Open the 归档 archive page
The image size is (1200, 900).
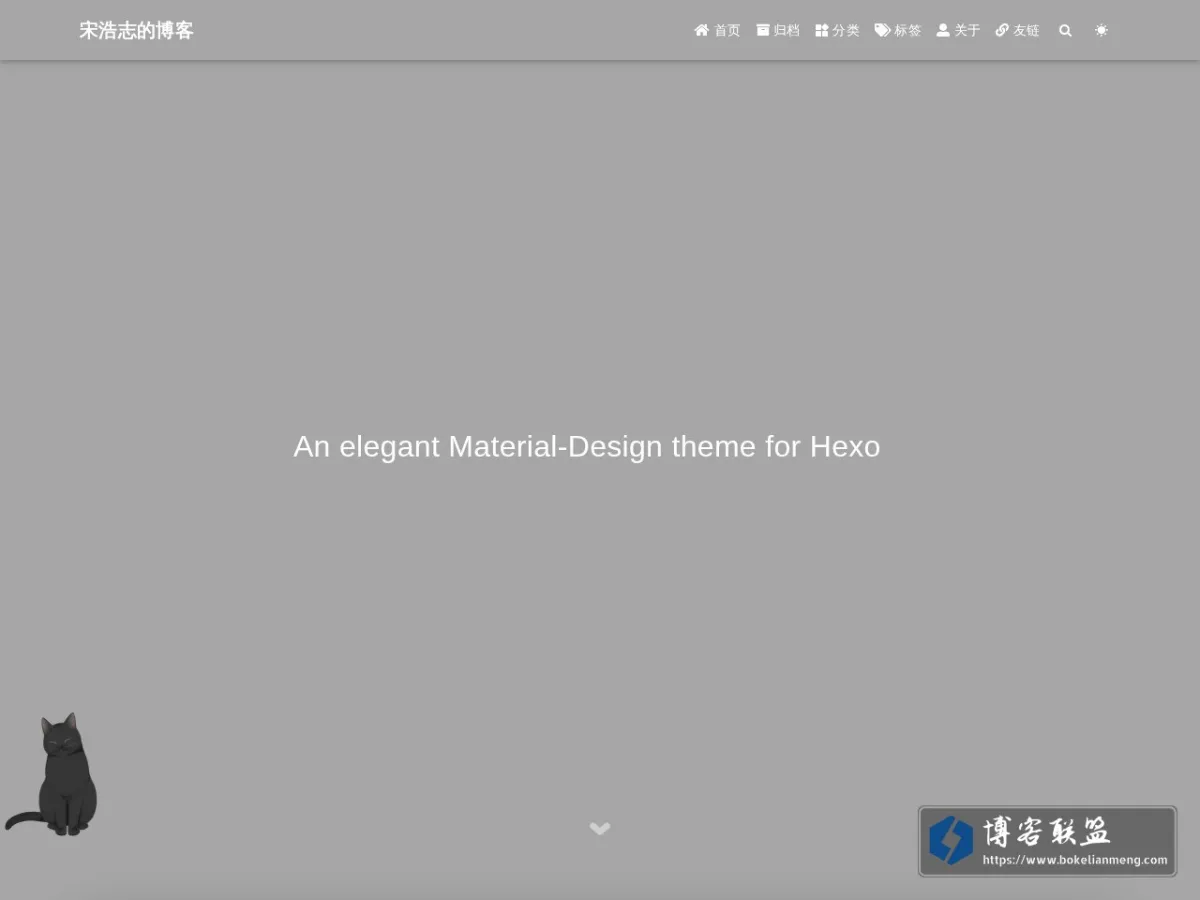pos(778,31)
